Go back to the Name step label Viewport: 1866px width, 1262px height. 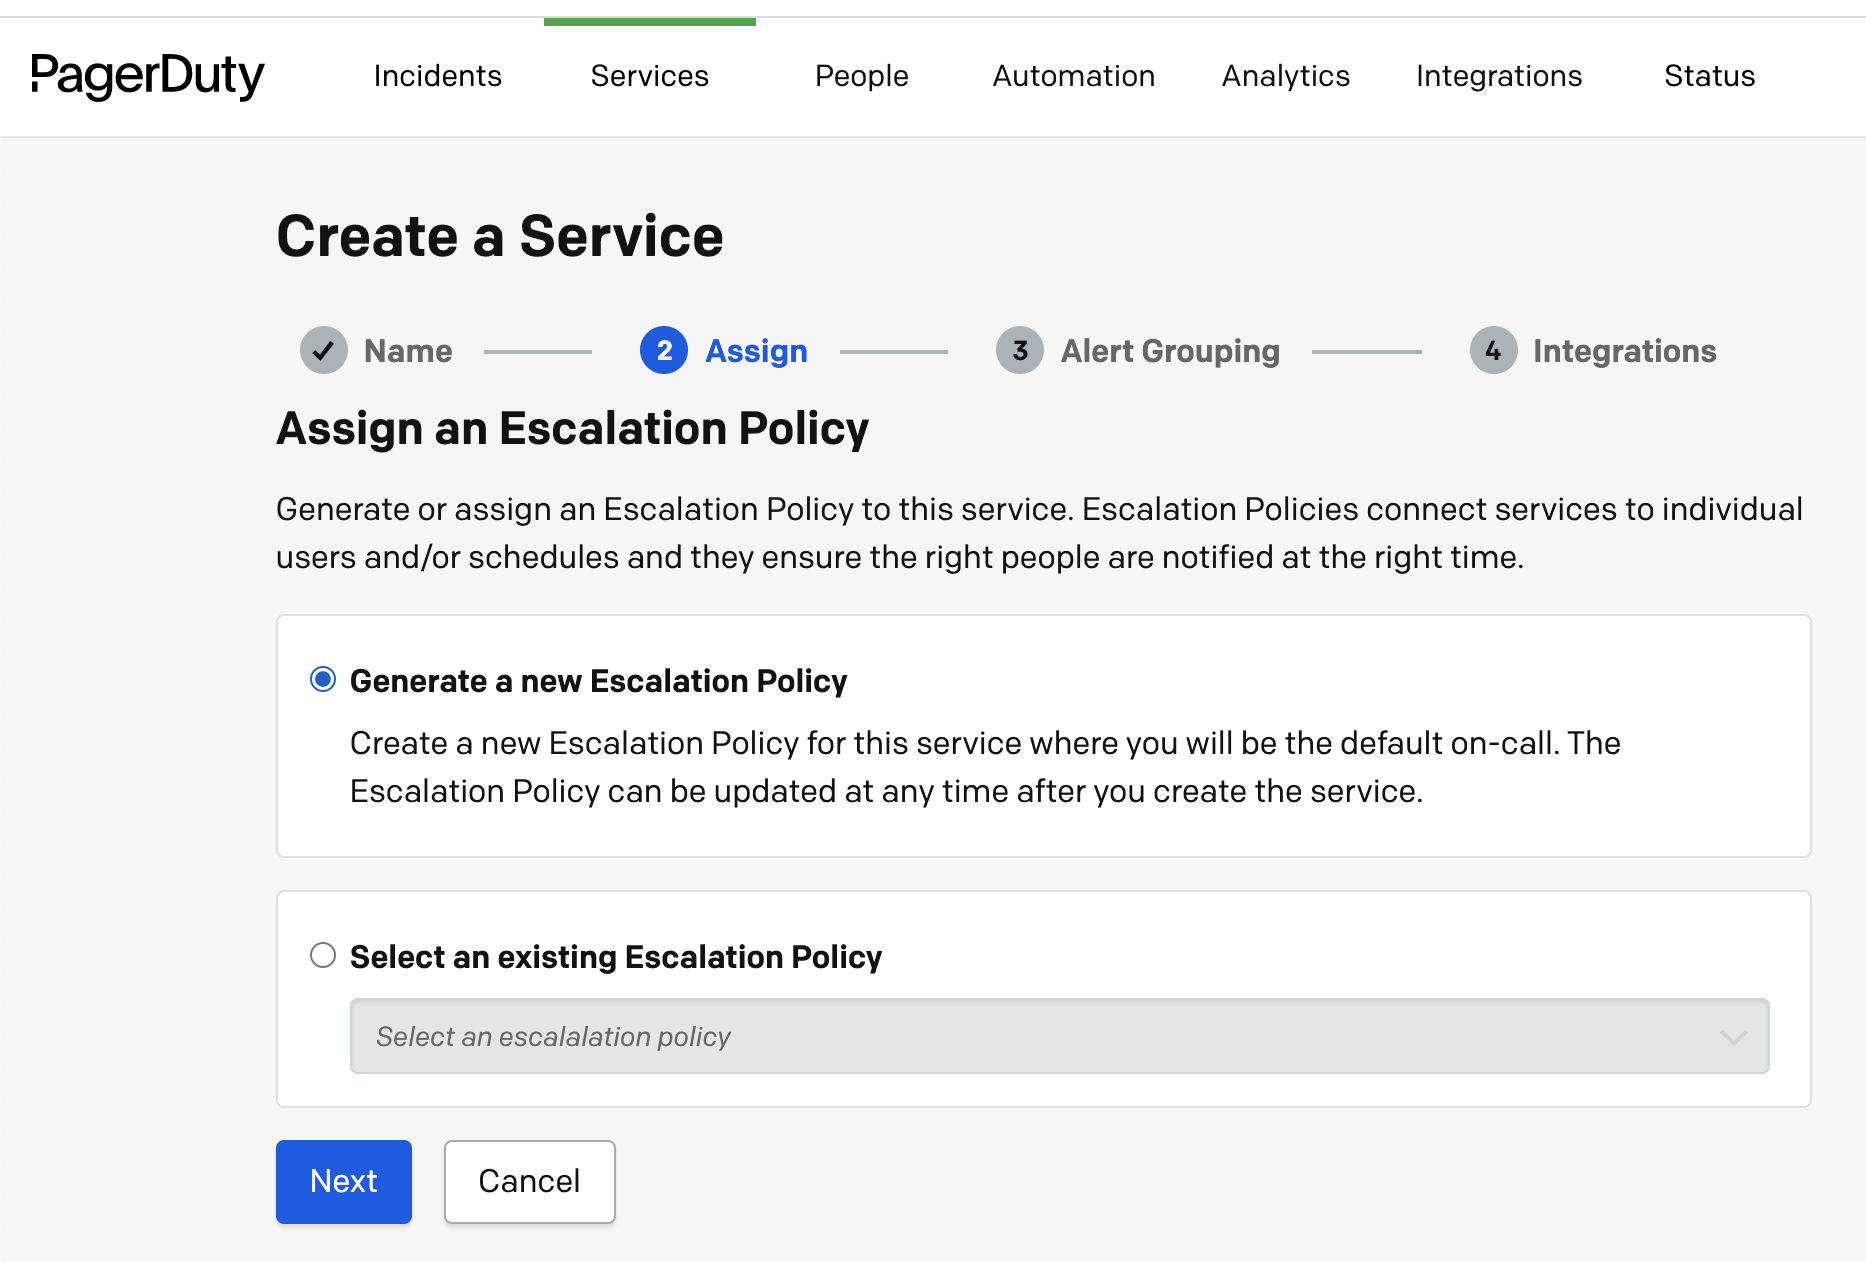408,351
